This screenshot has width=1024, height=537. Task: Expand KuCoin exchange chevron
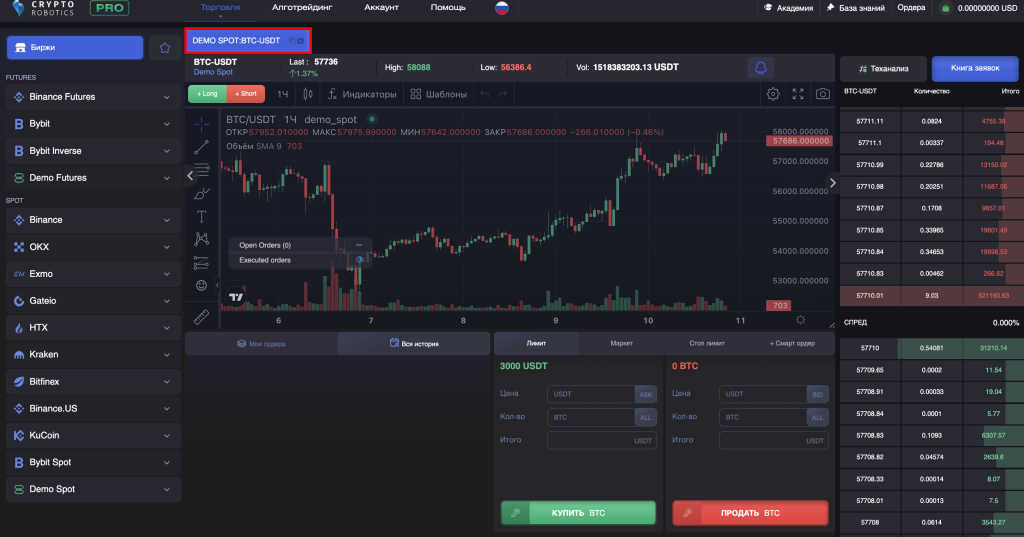pos(167,436)
